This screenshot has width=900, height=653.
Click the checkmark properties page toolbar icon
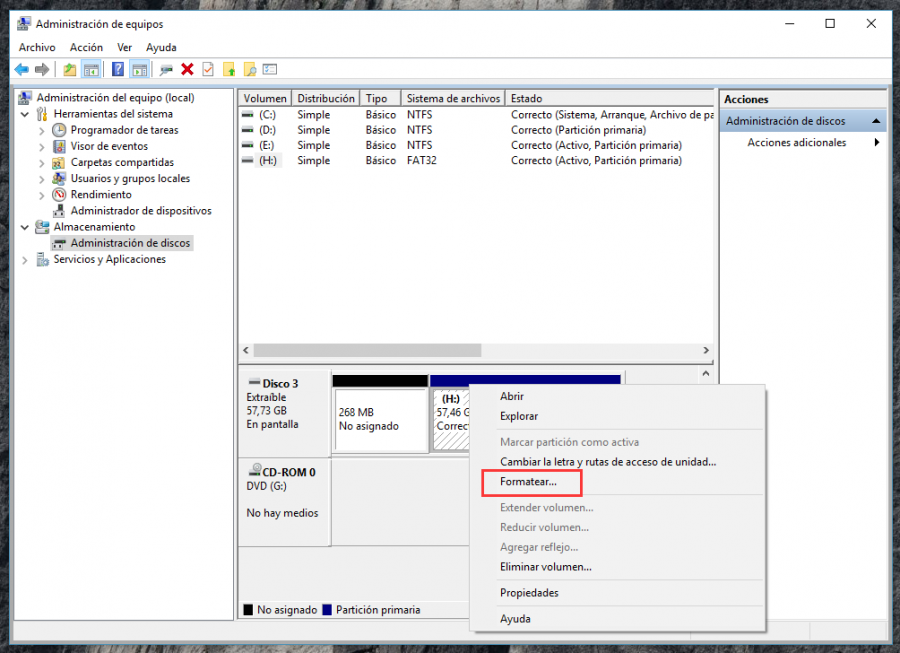coord(208,69)
